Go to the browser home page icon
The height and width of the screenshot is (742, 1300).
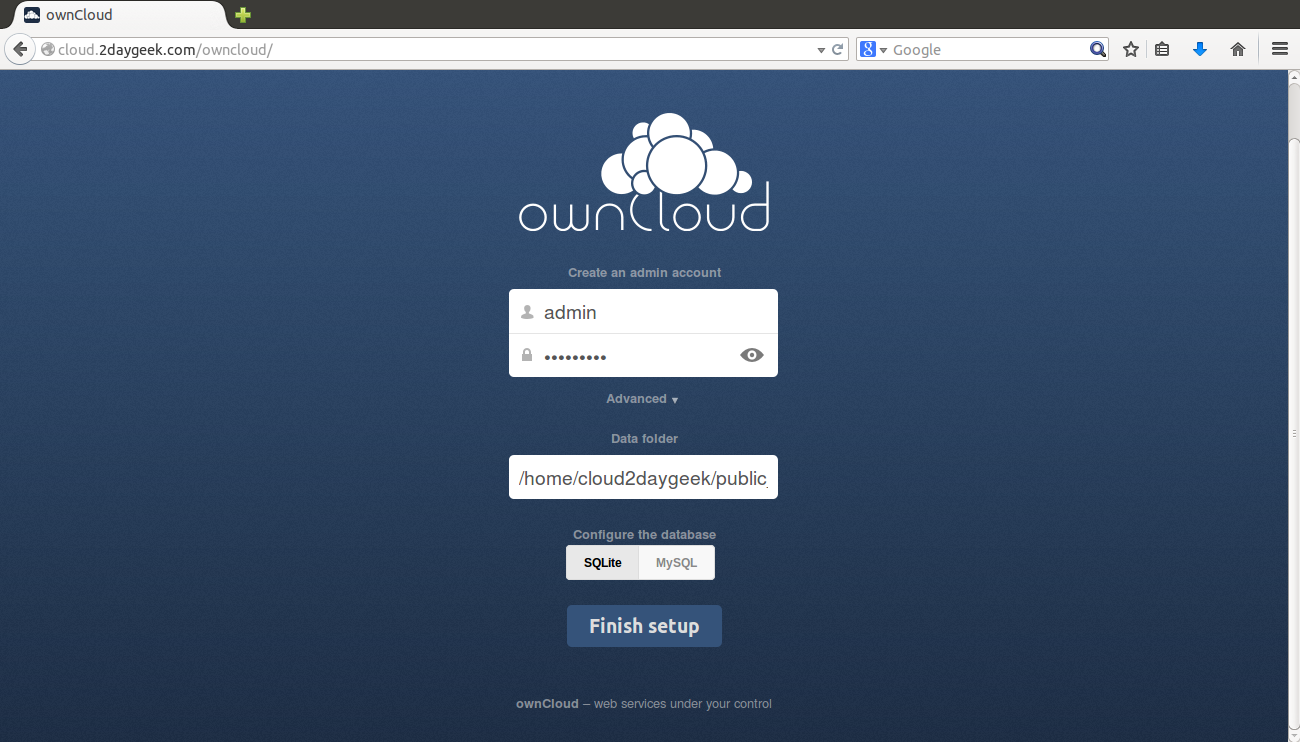(1238, 49)
